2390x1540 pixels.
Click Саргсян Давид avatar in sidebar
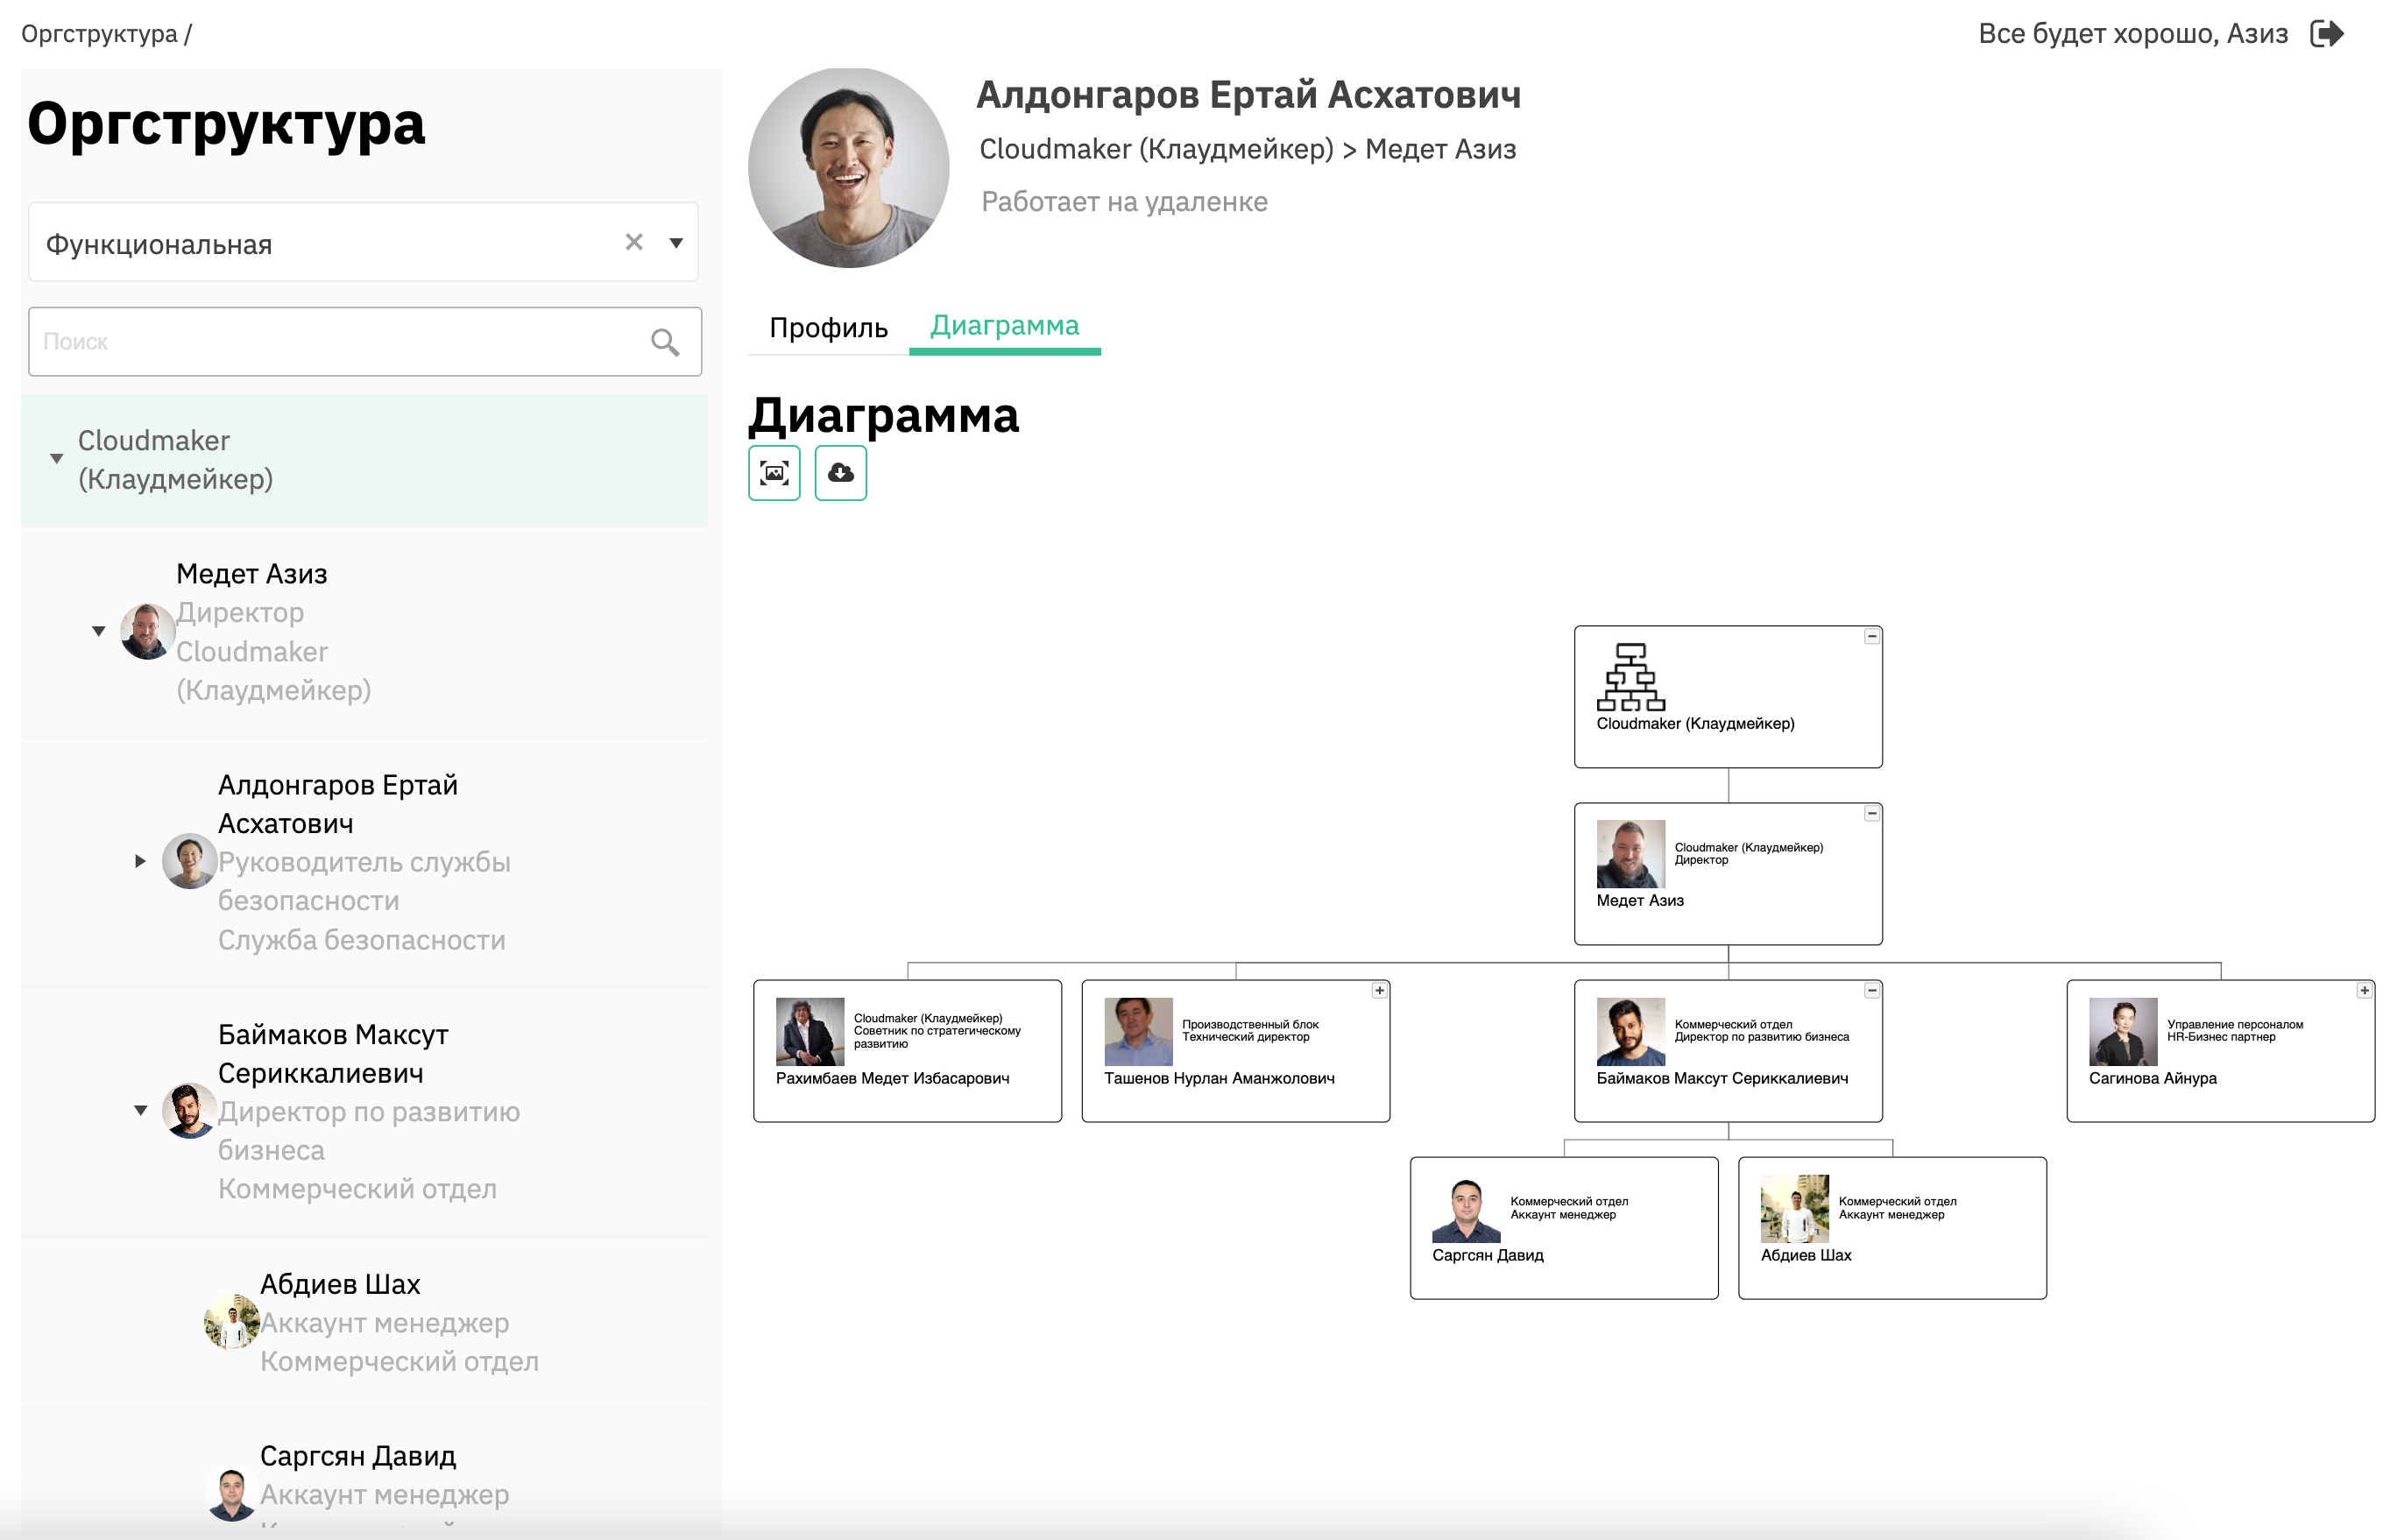tap(232, 1494)
